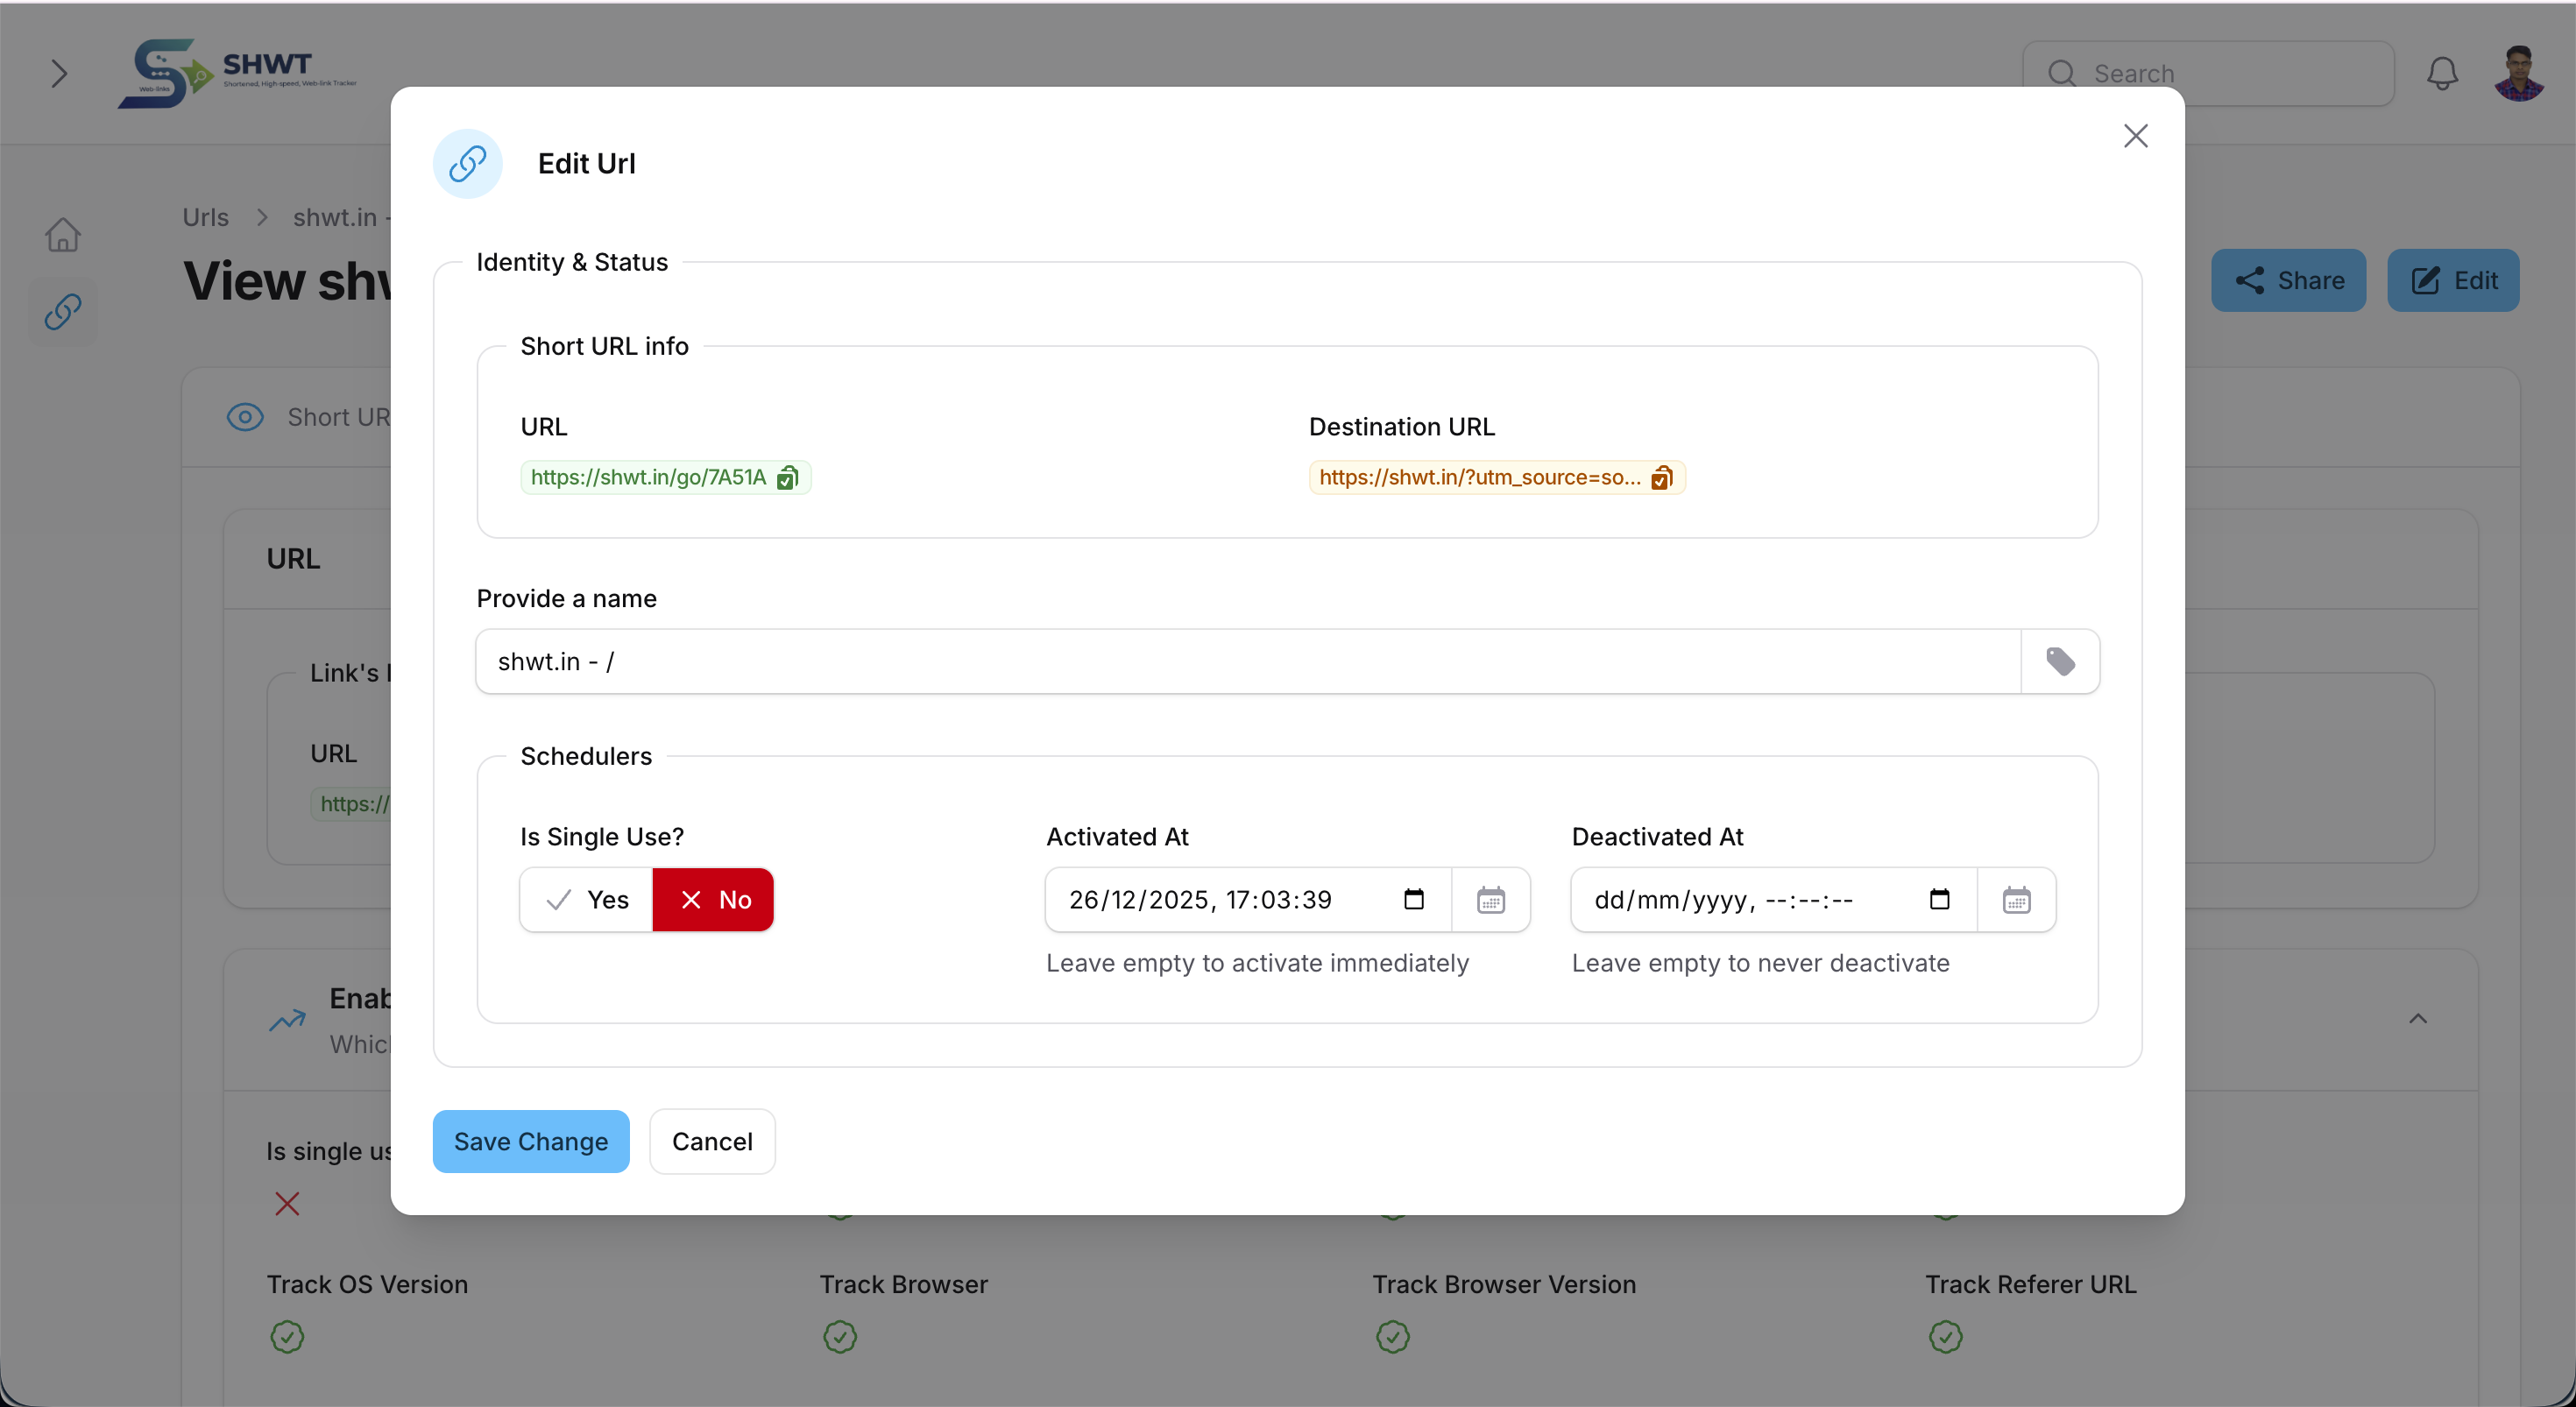Click the tag icon beside name field
2576x1407 pixels.
click(2059, 661)
